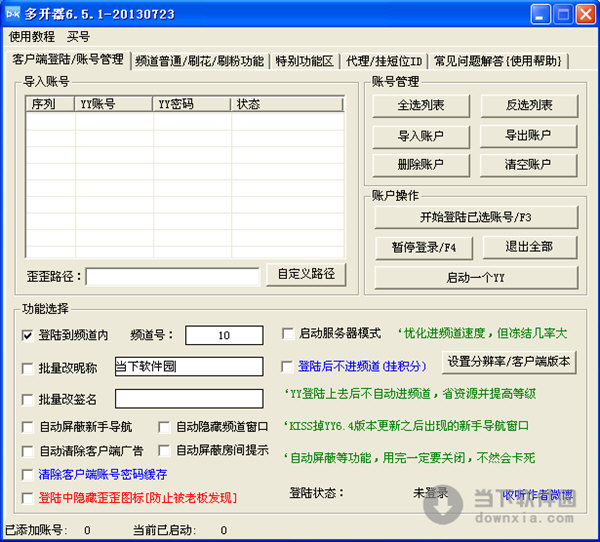The height and width of the screenshot is (542, 600).
Task: Open the 代理/挂短位ID tab
Action: tap(384, 61)
